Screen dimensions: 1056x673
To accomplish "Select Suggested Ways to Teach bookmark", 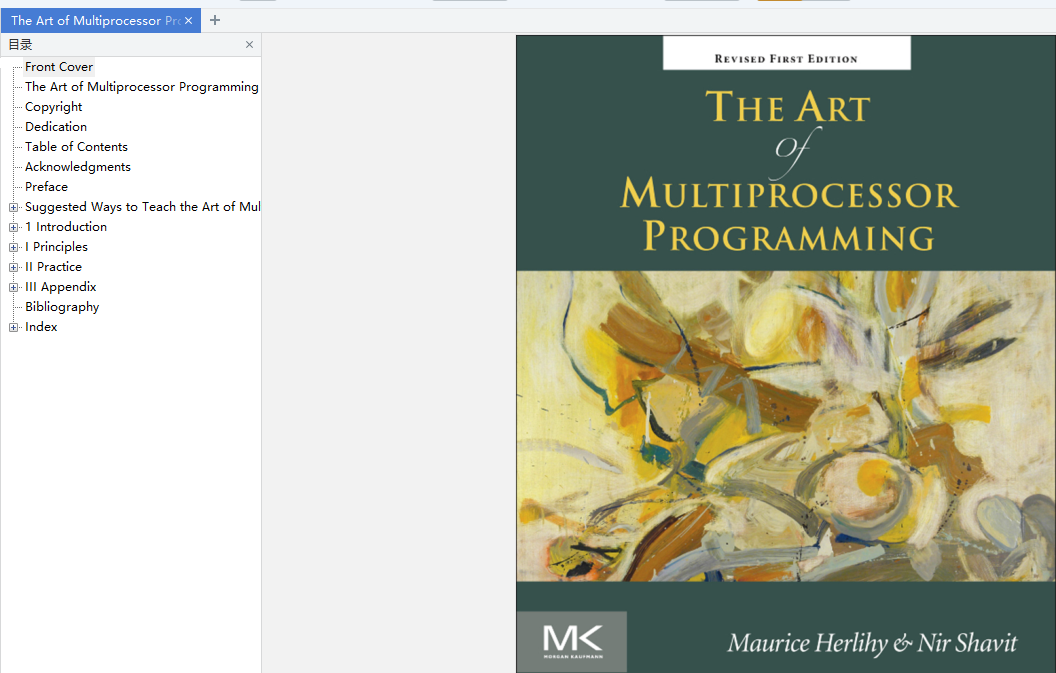I will tap(142, 207).
